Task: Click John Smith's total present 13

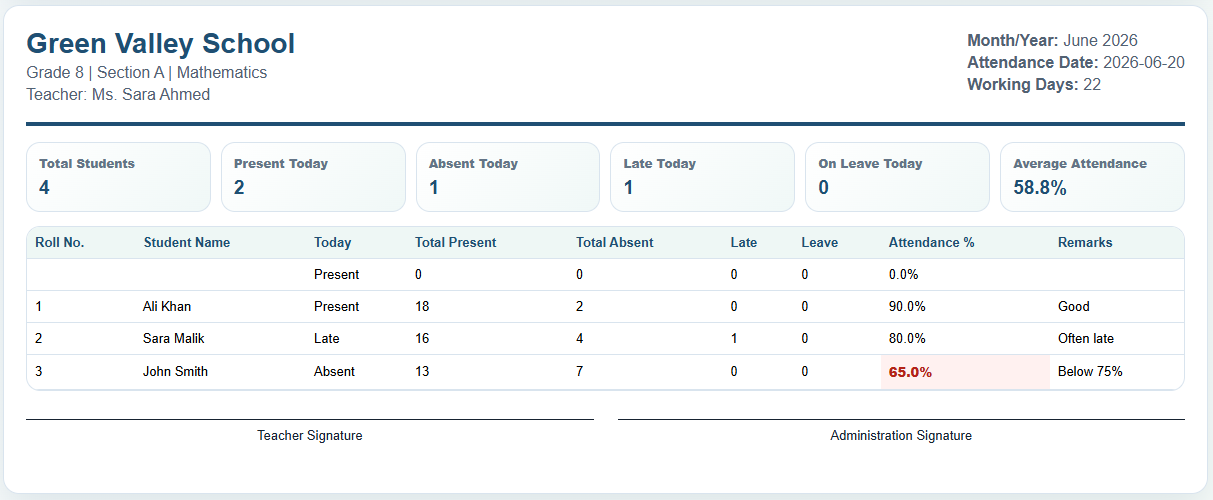Action: pyautogui.click(x=487, y=372)
